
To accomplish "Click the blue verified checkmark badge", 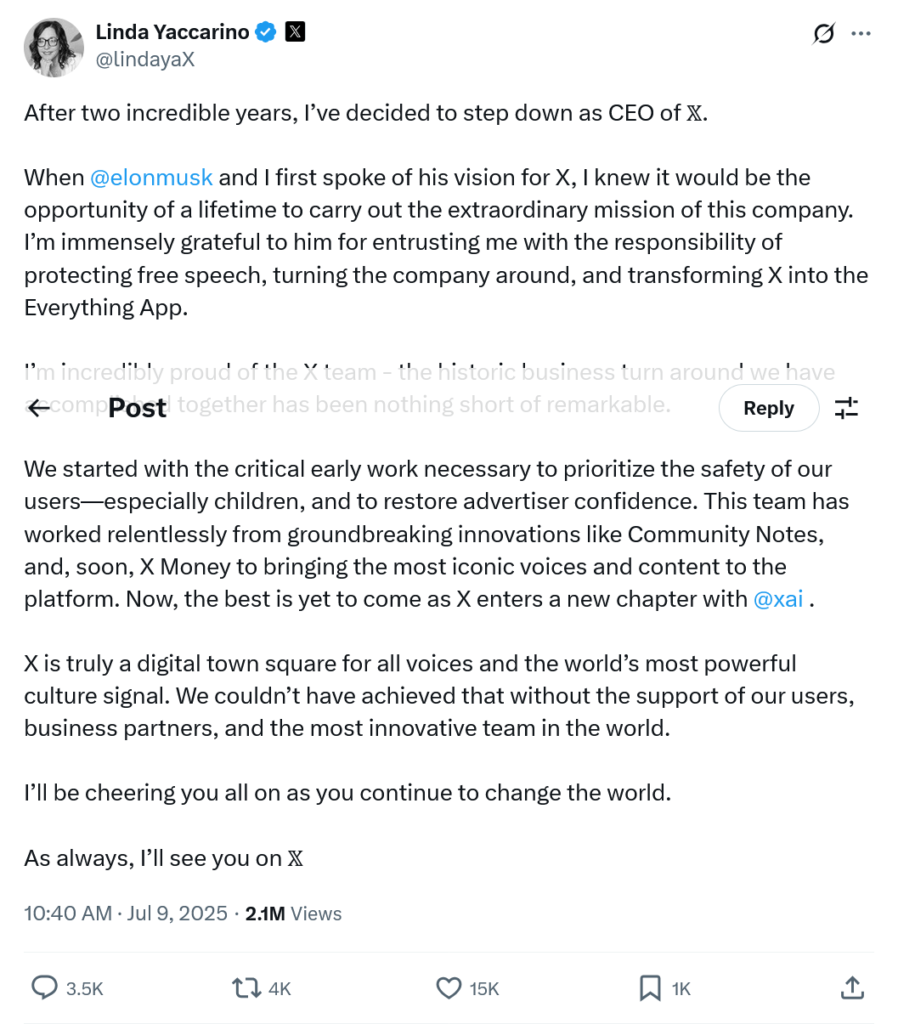I will coord(266,32).
